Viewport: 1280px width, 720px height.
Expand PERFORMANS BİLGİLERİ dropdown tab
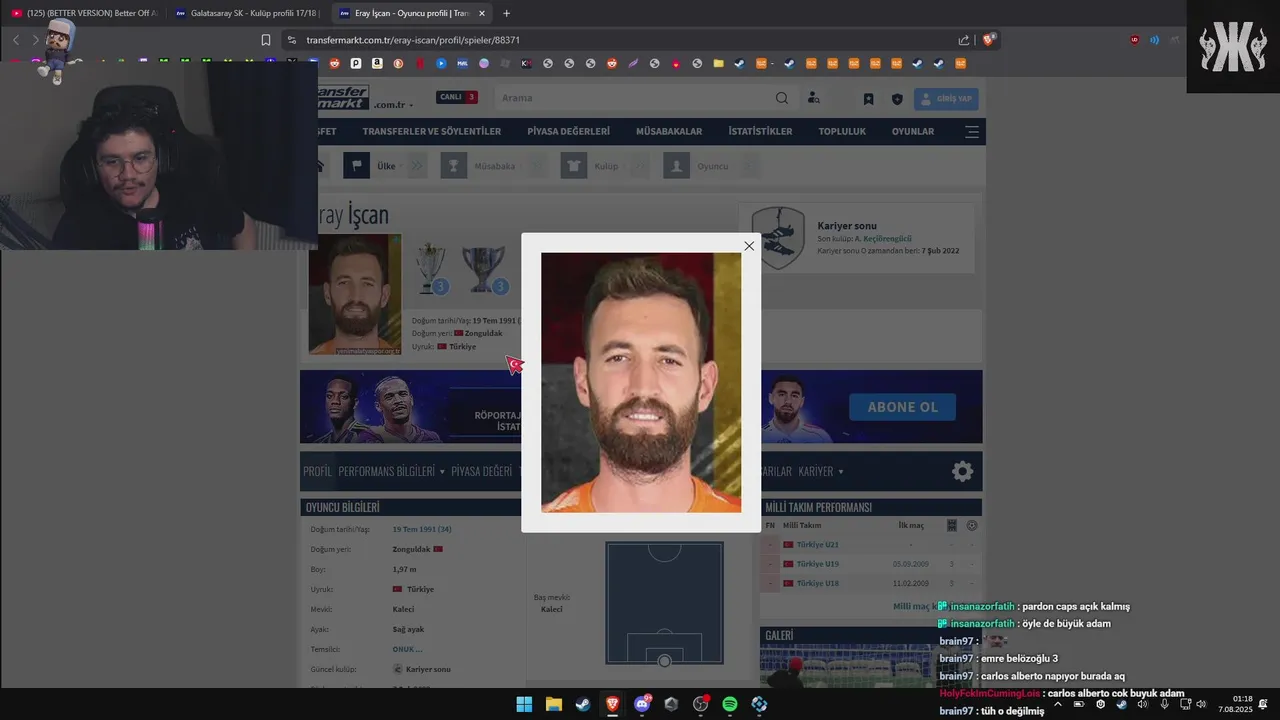[x=392, y=471]
